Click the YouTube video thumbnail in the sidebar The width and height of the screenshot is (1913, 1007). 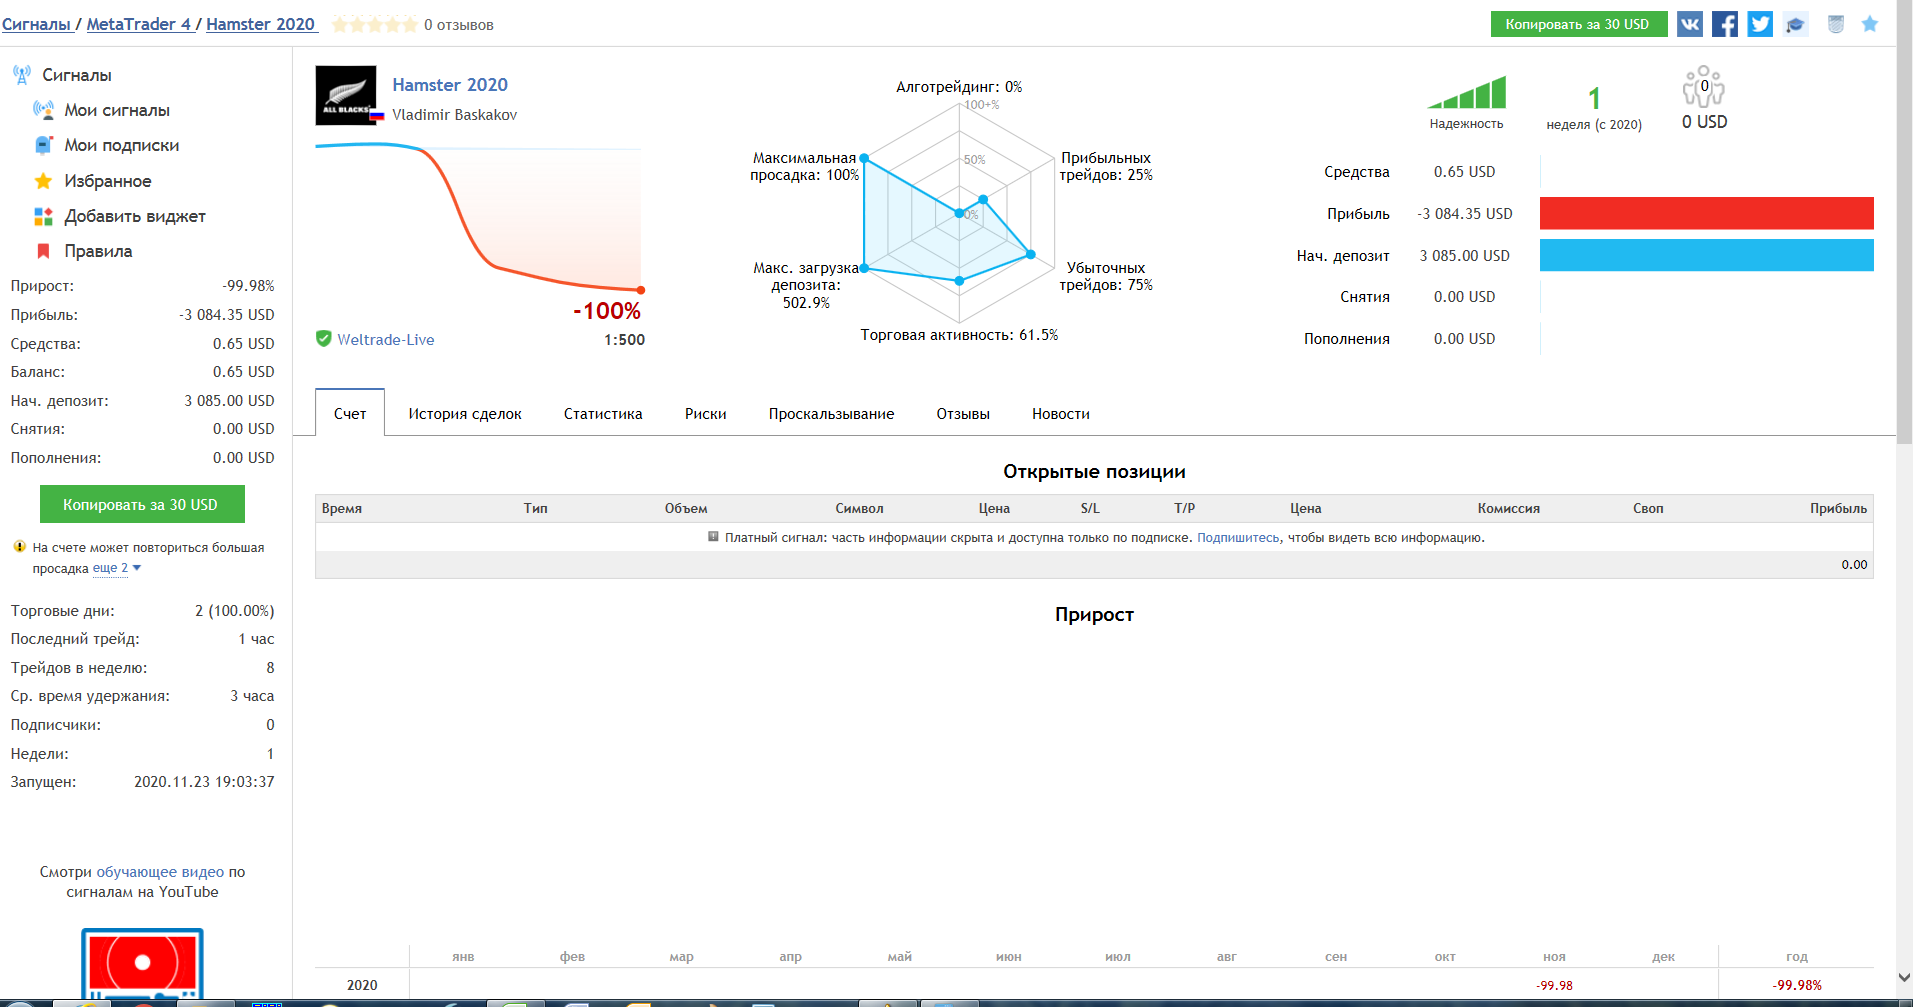(142, 964)
